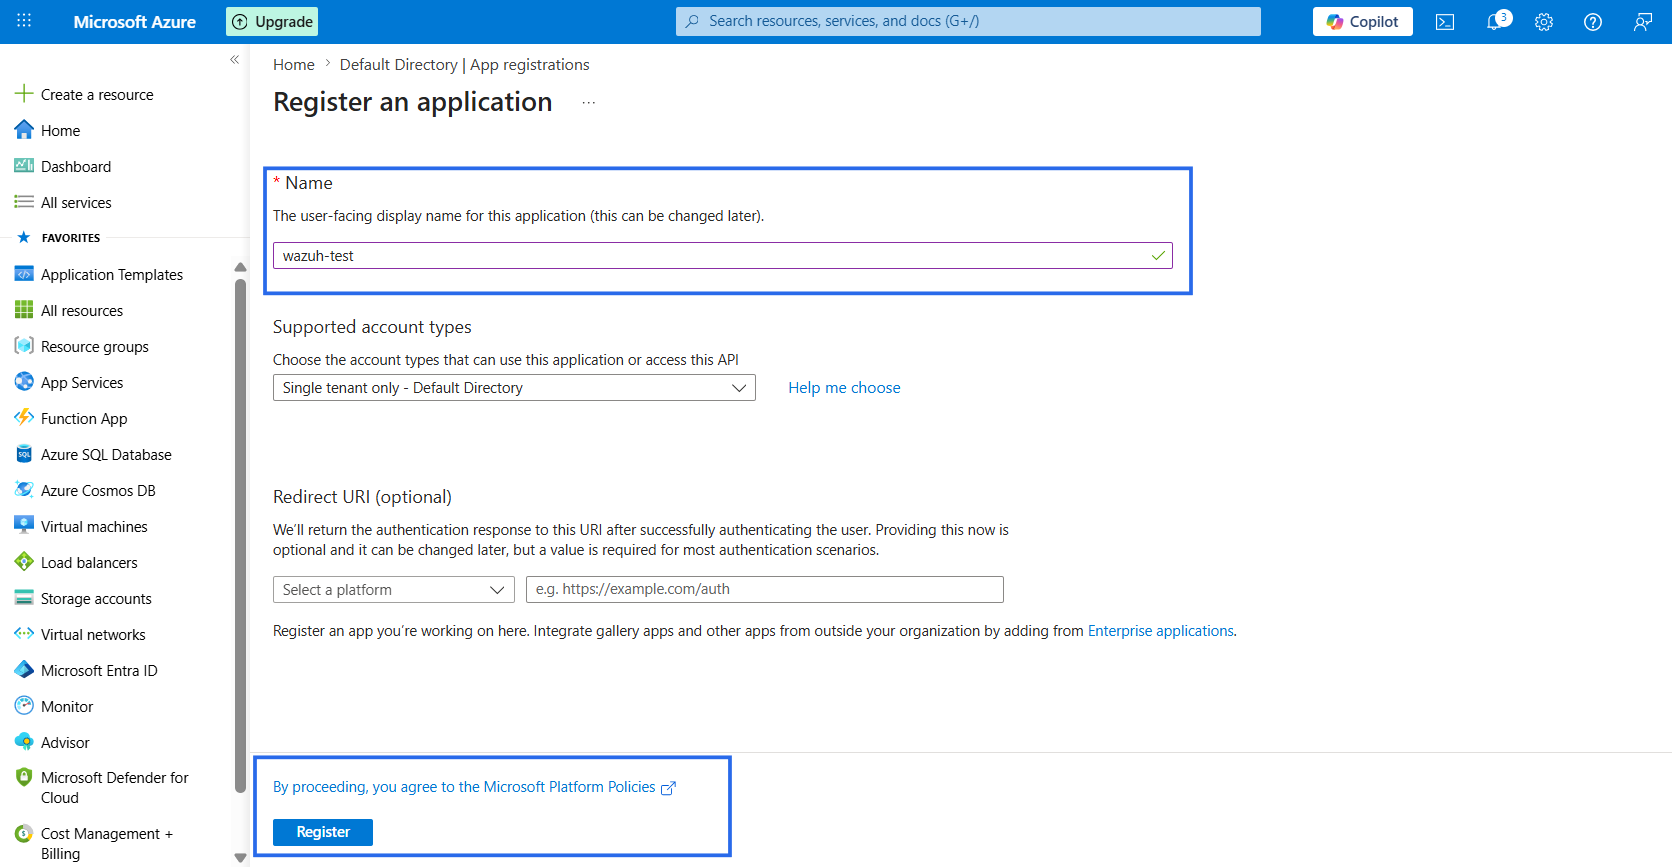The height and width of the screenshot is (867, 1672).
Task: Click the Function App lightning icon
Action: 24,418
